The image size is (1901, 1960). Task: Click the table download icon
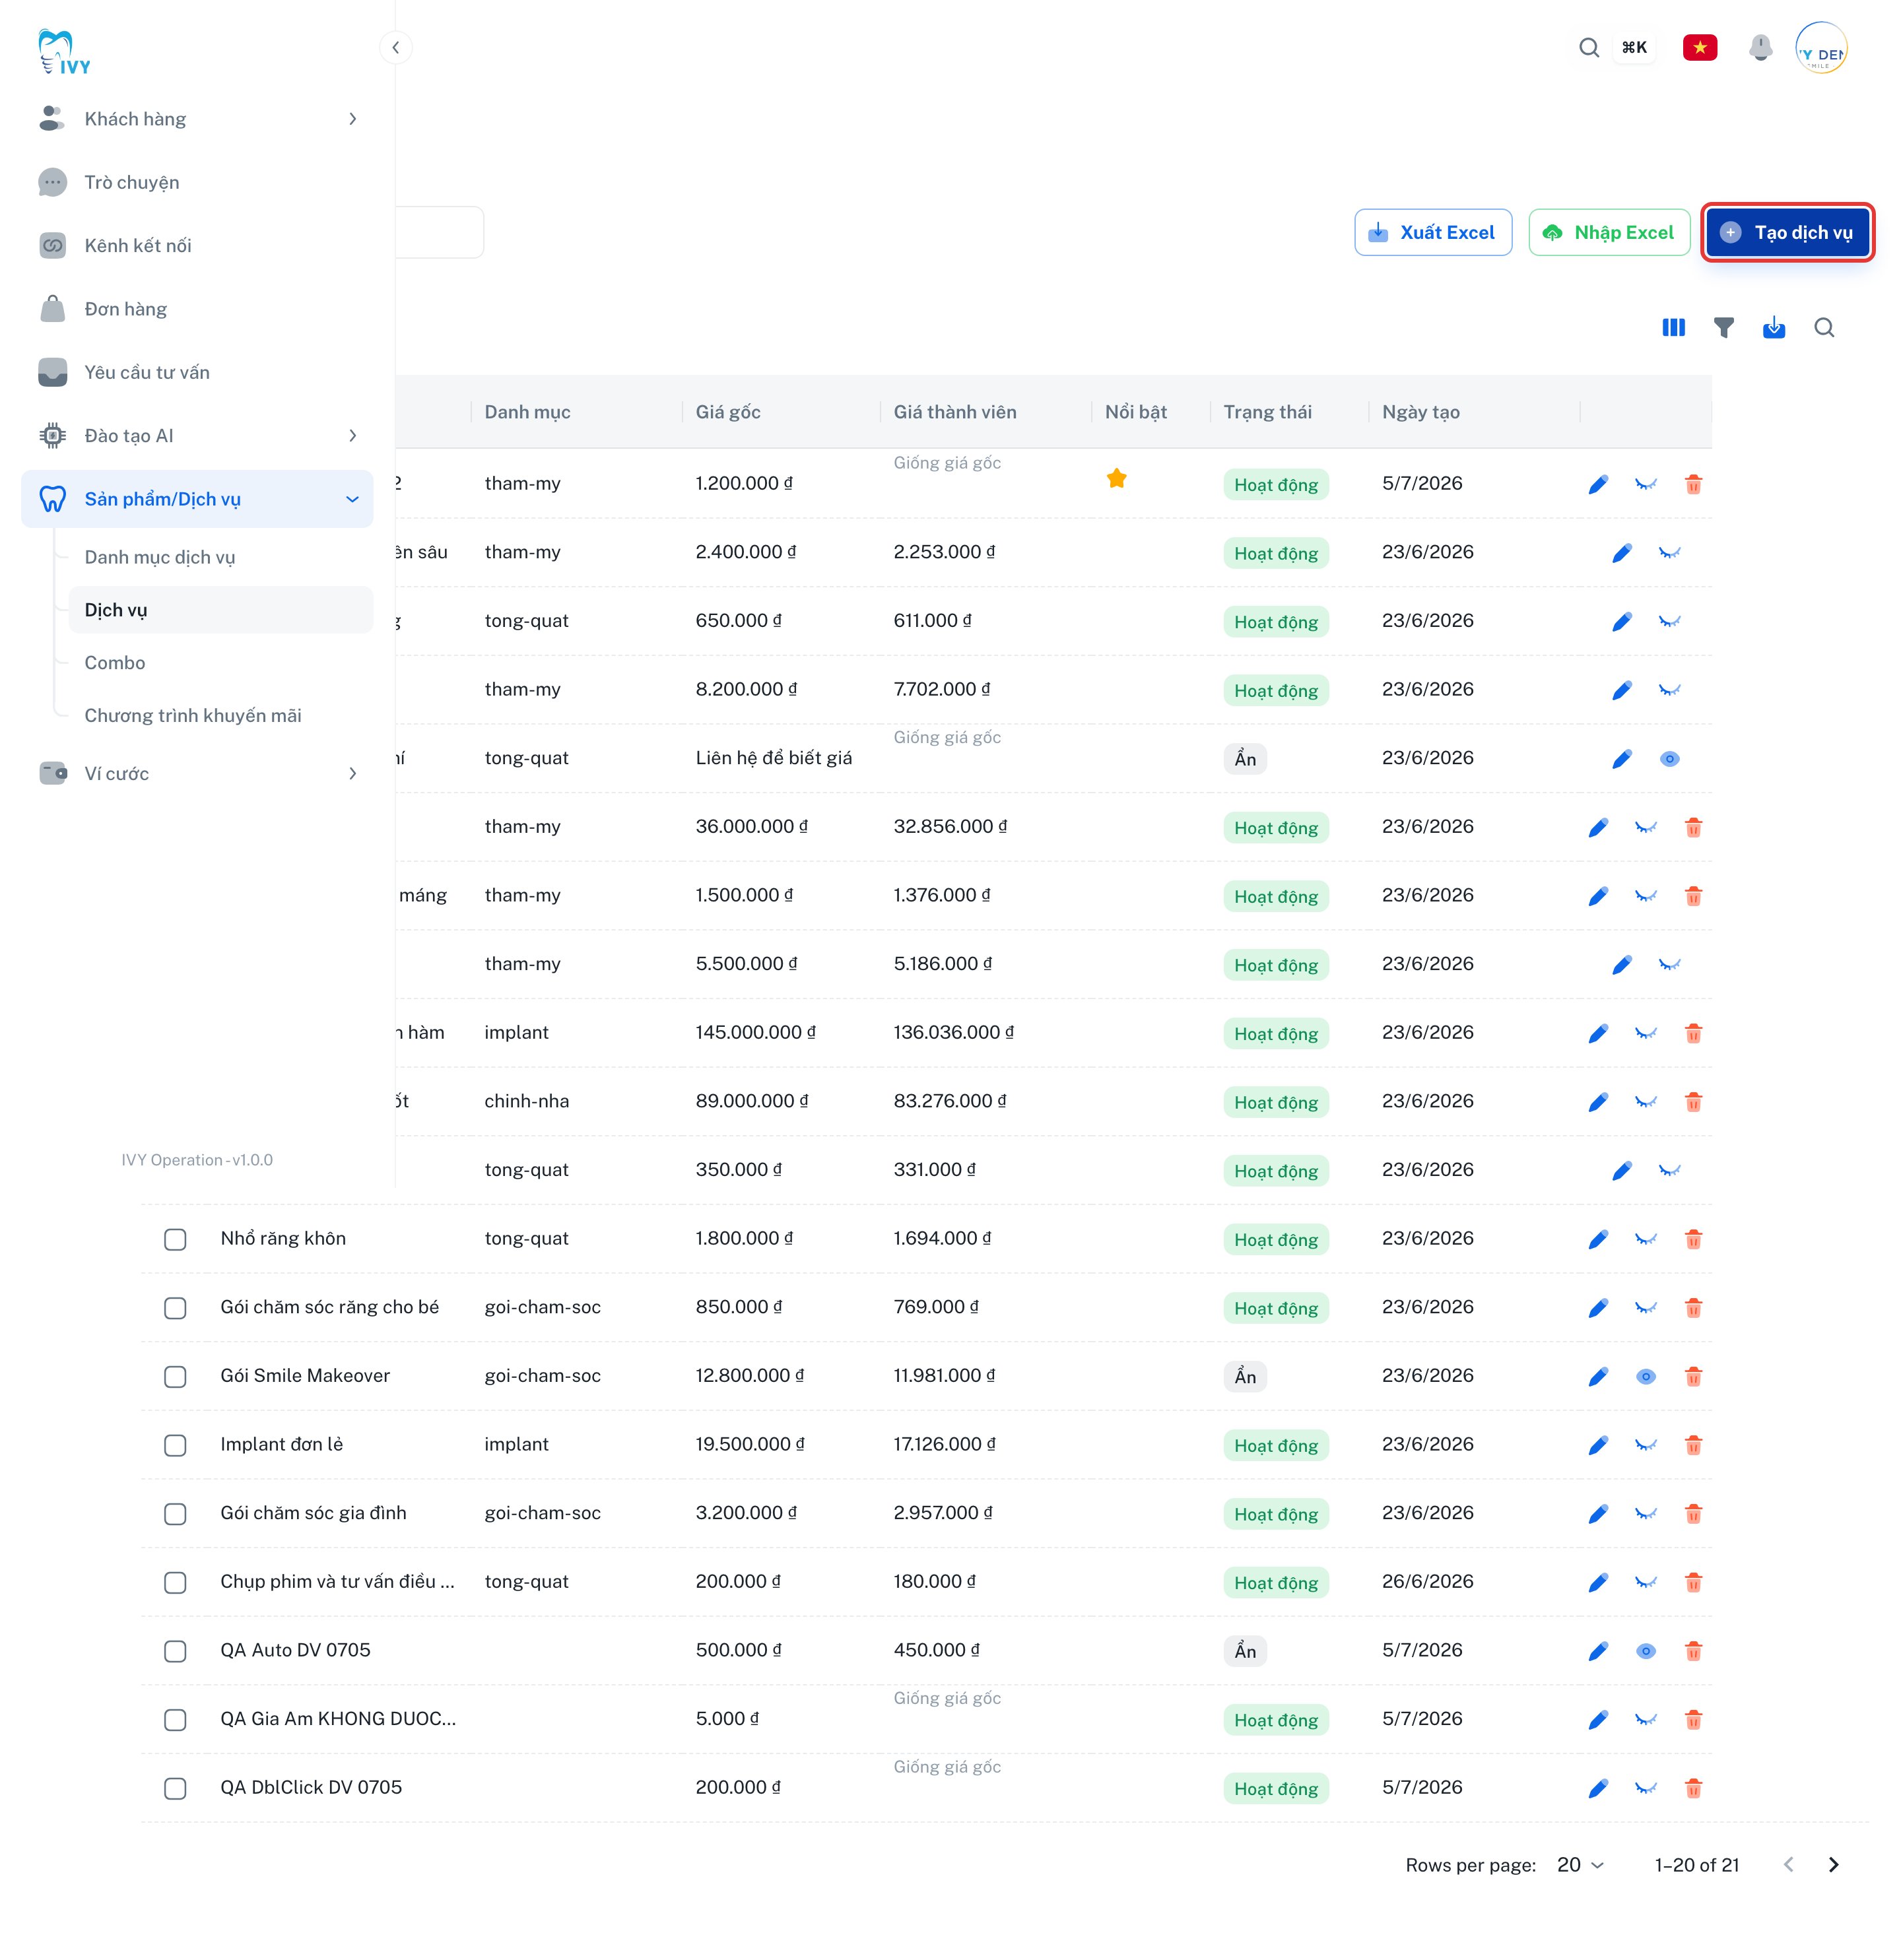pos(1773,327)
